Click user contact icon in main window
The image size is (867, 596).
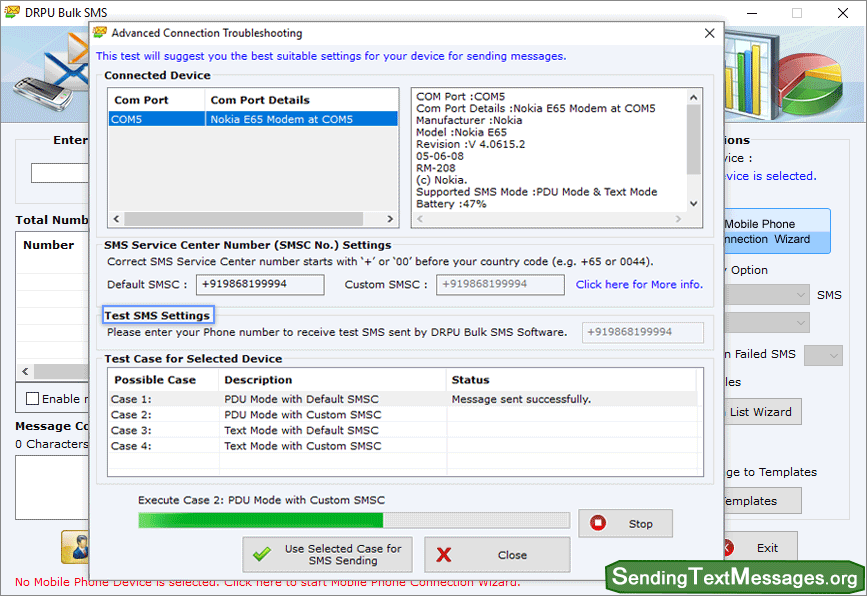click(75, 547)
